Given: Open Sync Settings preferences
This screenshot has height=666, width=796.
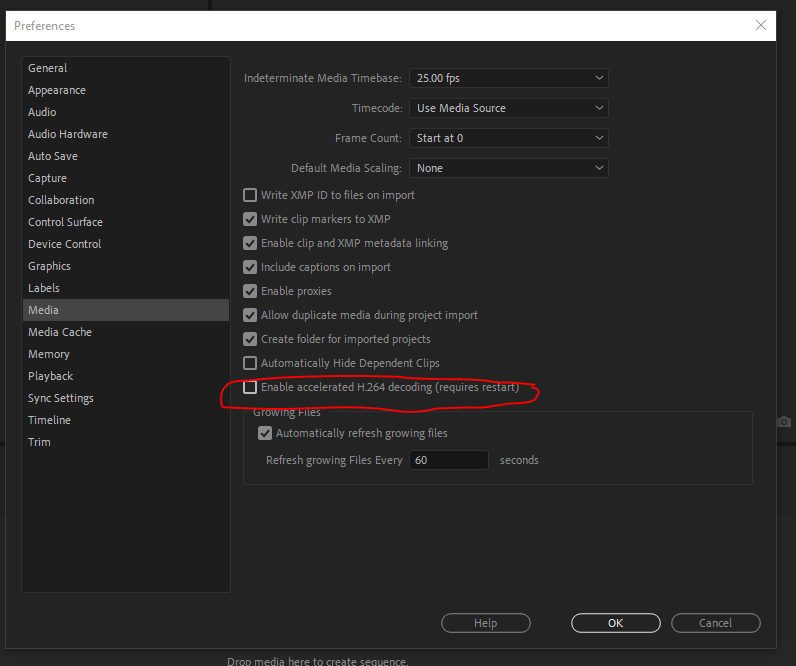Looking at the screenshot, I should [x=126, y=398].
